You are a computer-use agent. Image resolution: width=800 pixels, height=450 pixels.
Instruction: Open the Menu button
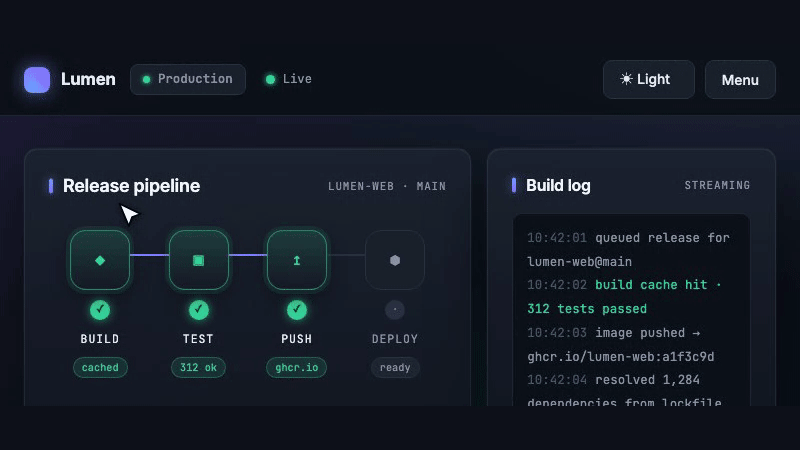click(740, 80)
